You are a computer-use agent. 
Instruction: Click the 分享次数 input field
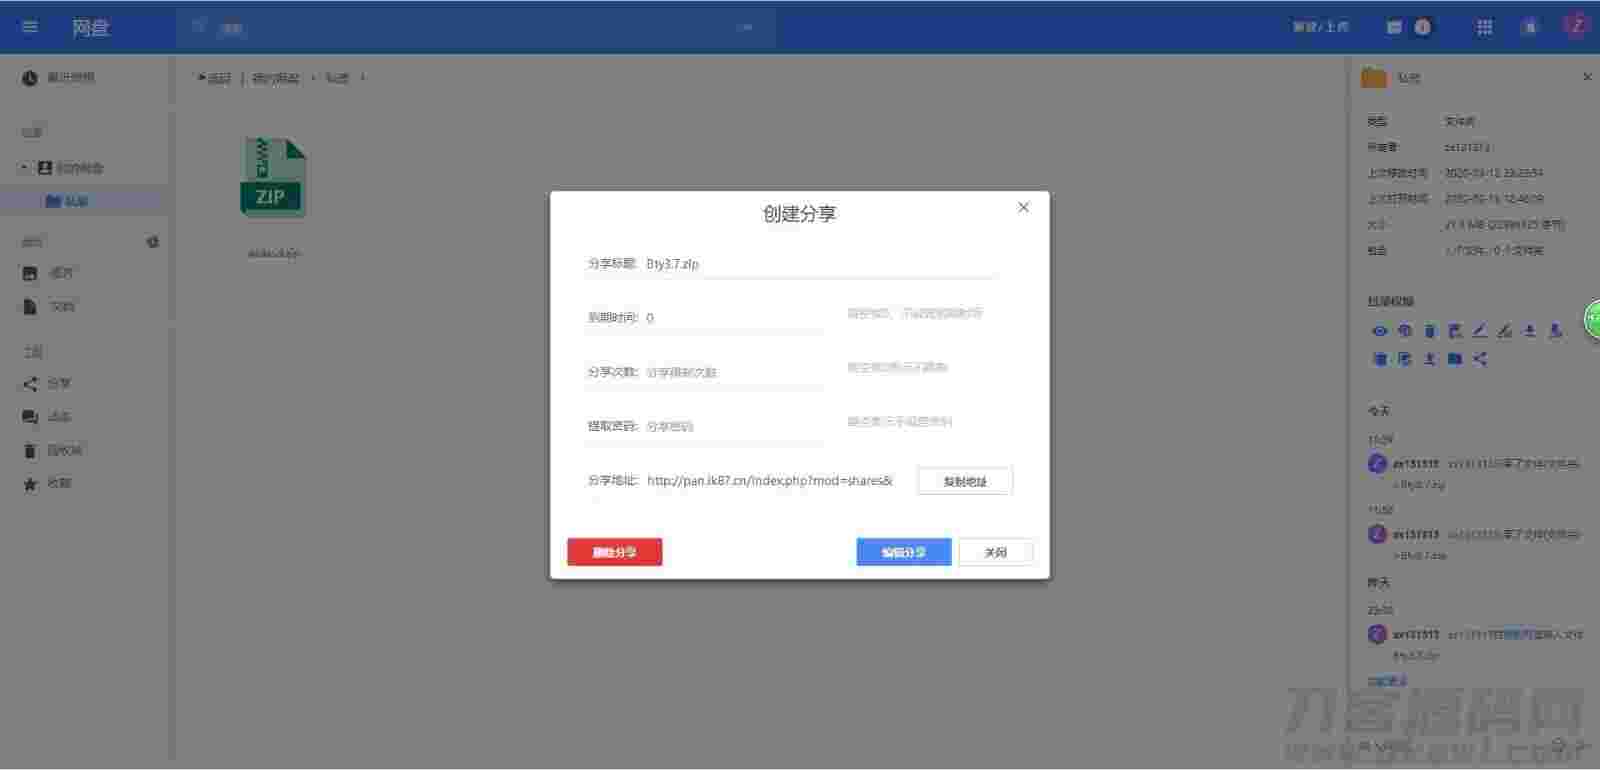[x=733, y=372]
